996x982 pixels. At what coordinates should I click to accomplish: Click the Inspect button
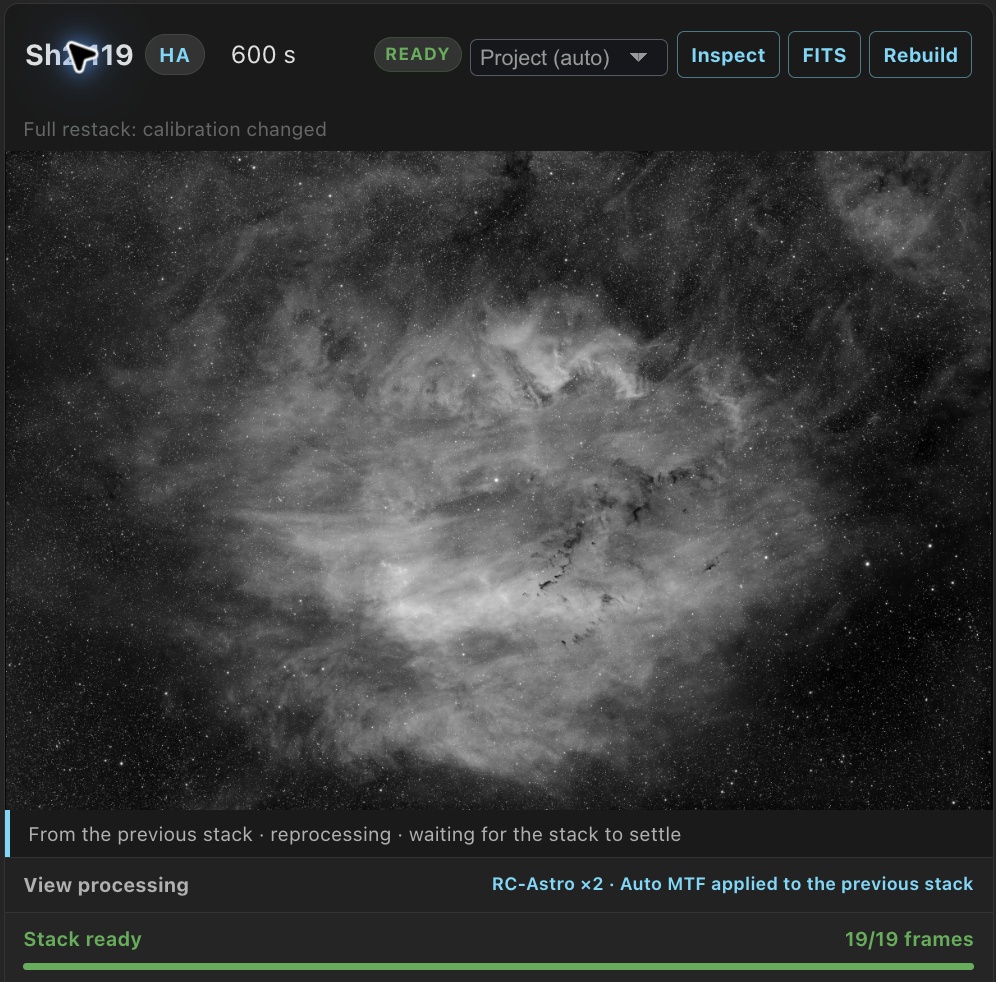728,55
